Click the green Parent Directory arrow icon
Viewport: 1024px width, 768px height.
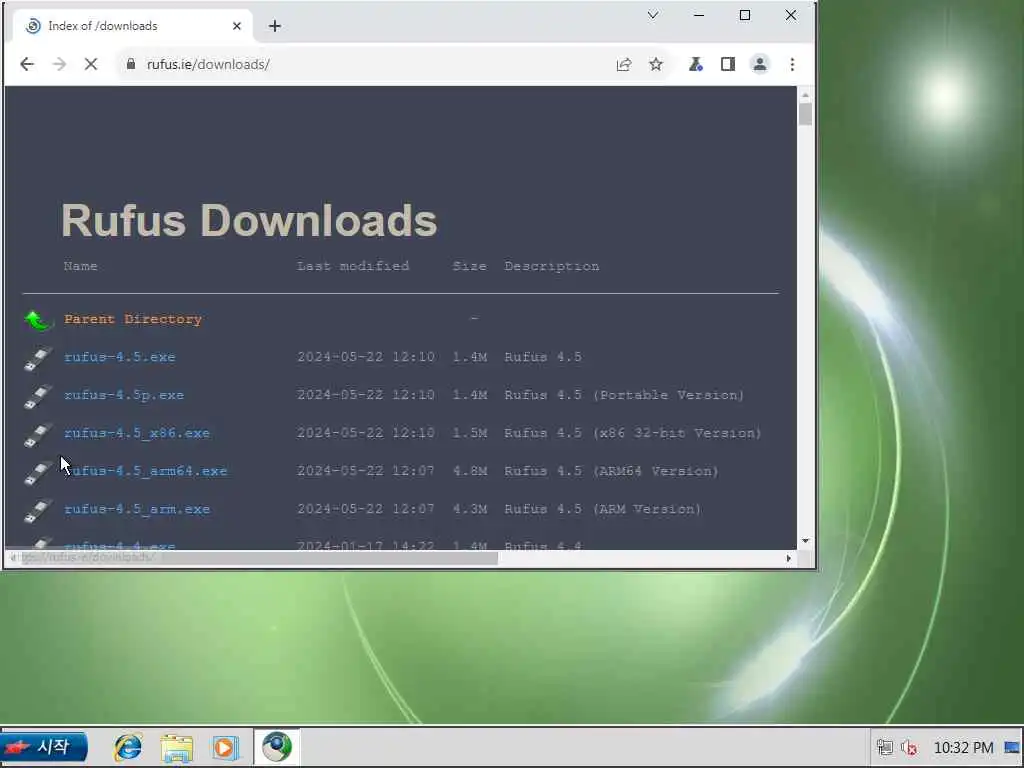click(38, 320)
